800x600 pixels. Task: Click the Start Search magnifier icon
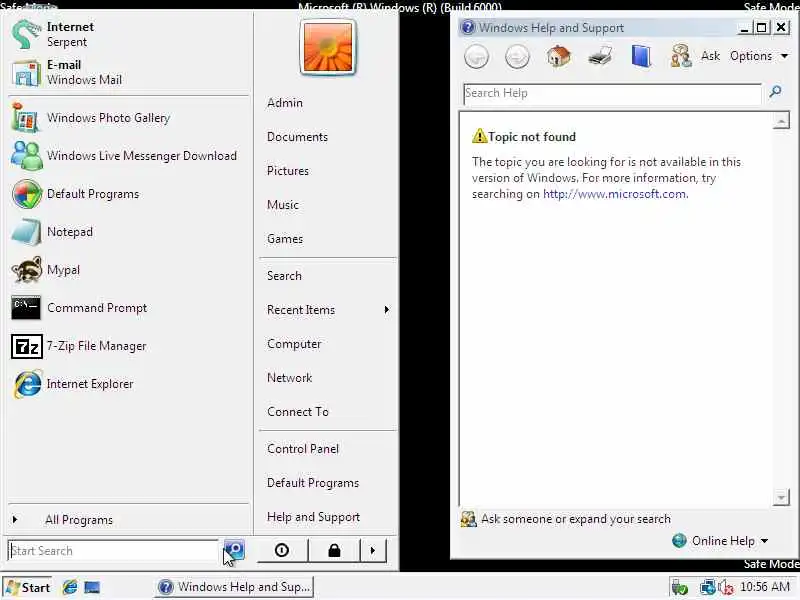click(235, 550)
